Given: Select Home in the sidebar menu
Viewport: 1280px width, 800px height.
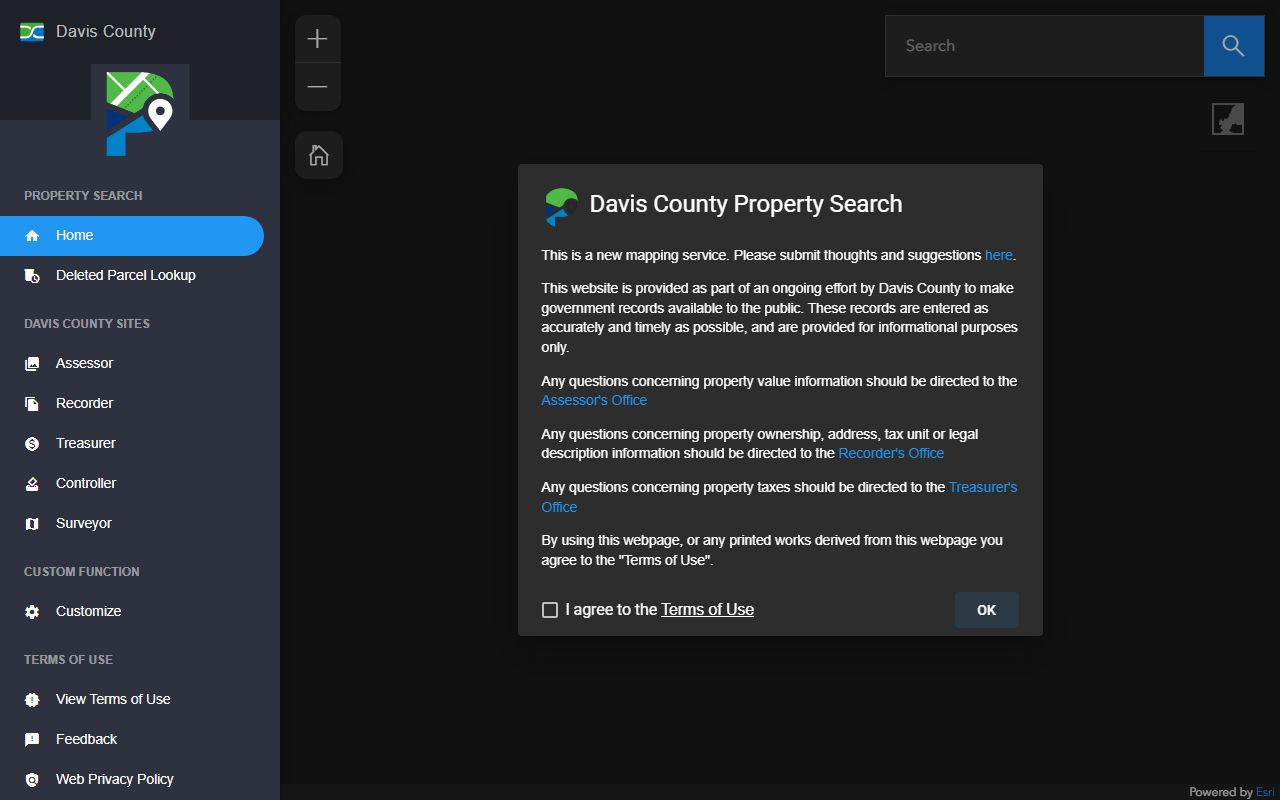Looking at the screenshot, I should click(132, 236).
